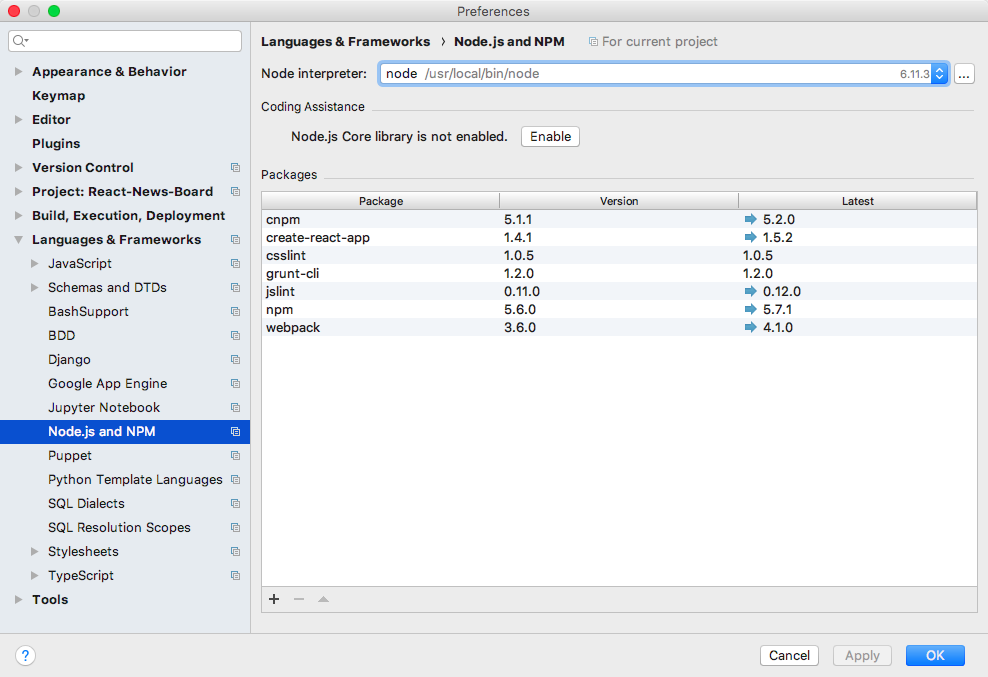
Task: Click project-level icon next to Node.js and NPM
Action: click(x=235, y=431)
